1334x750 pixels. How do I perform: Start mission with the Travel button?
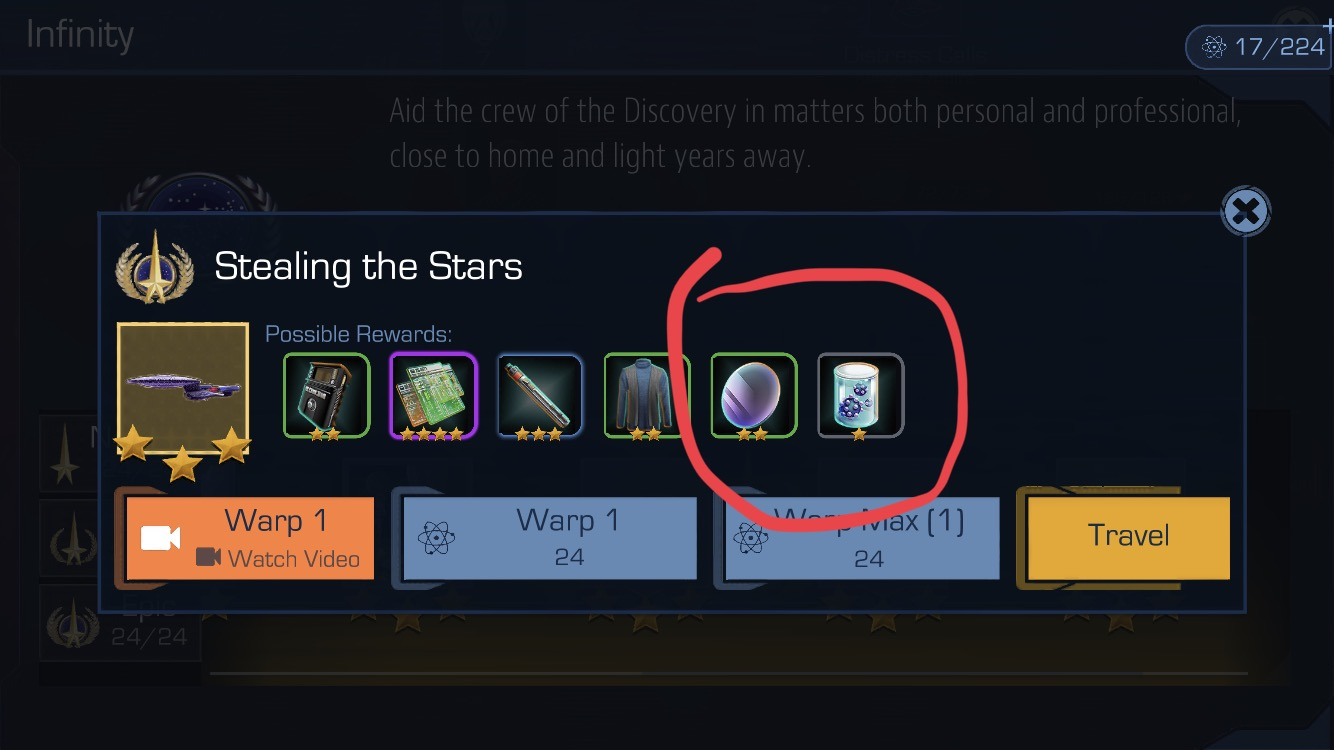pos(1129,536)
